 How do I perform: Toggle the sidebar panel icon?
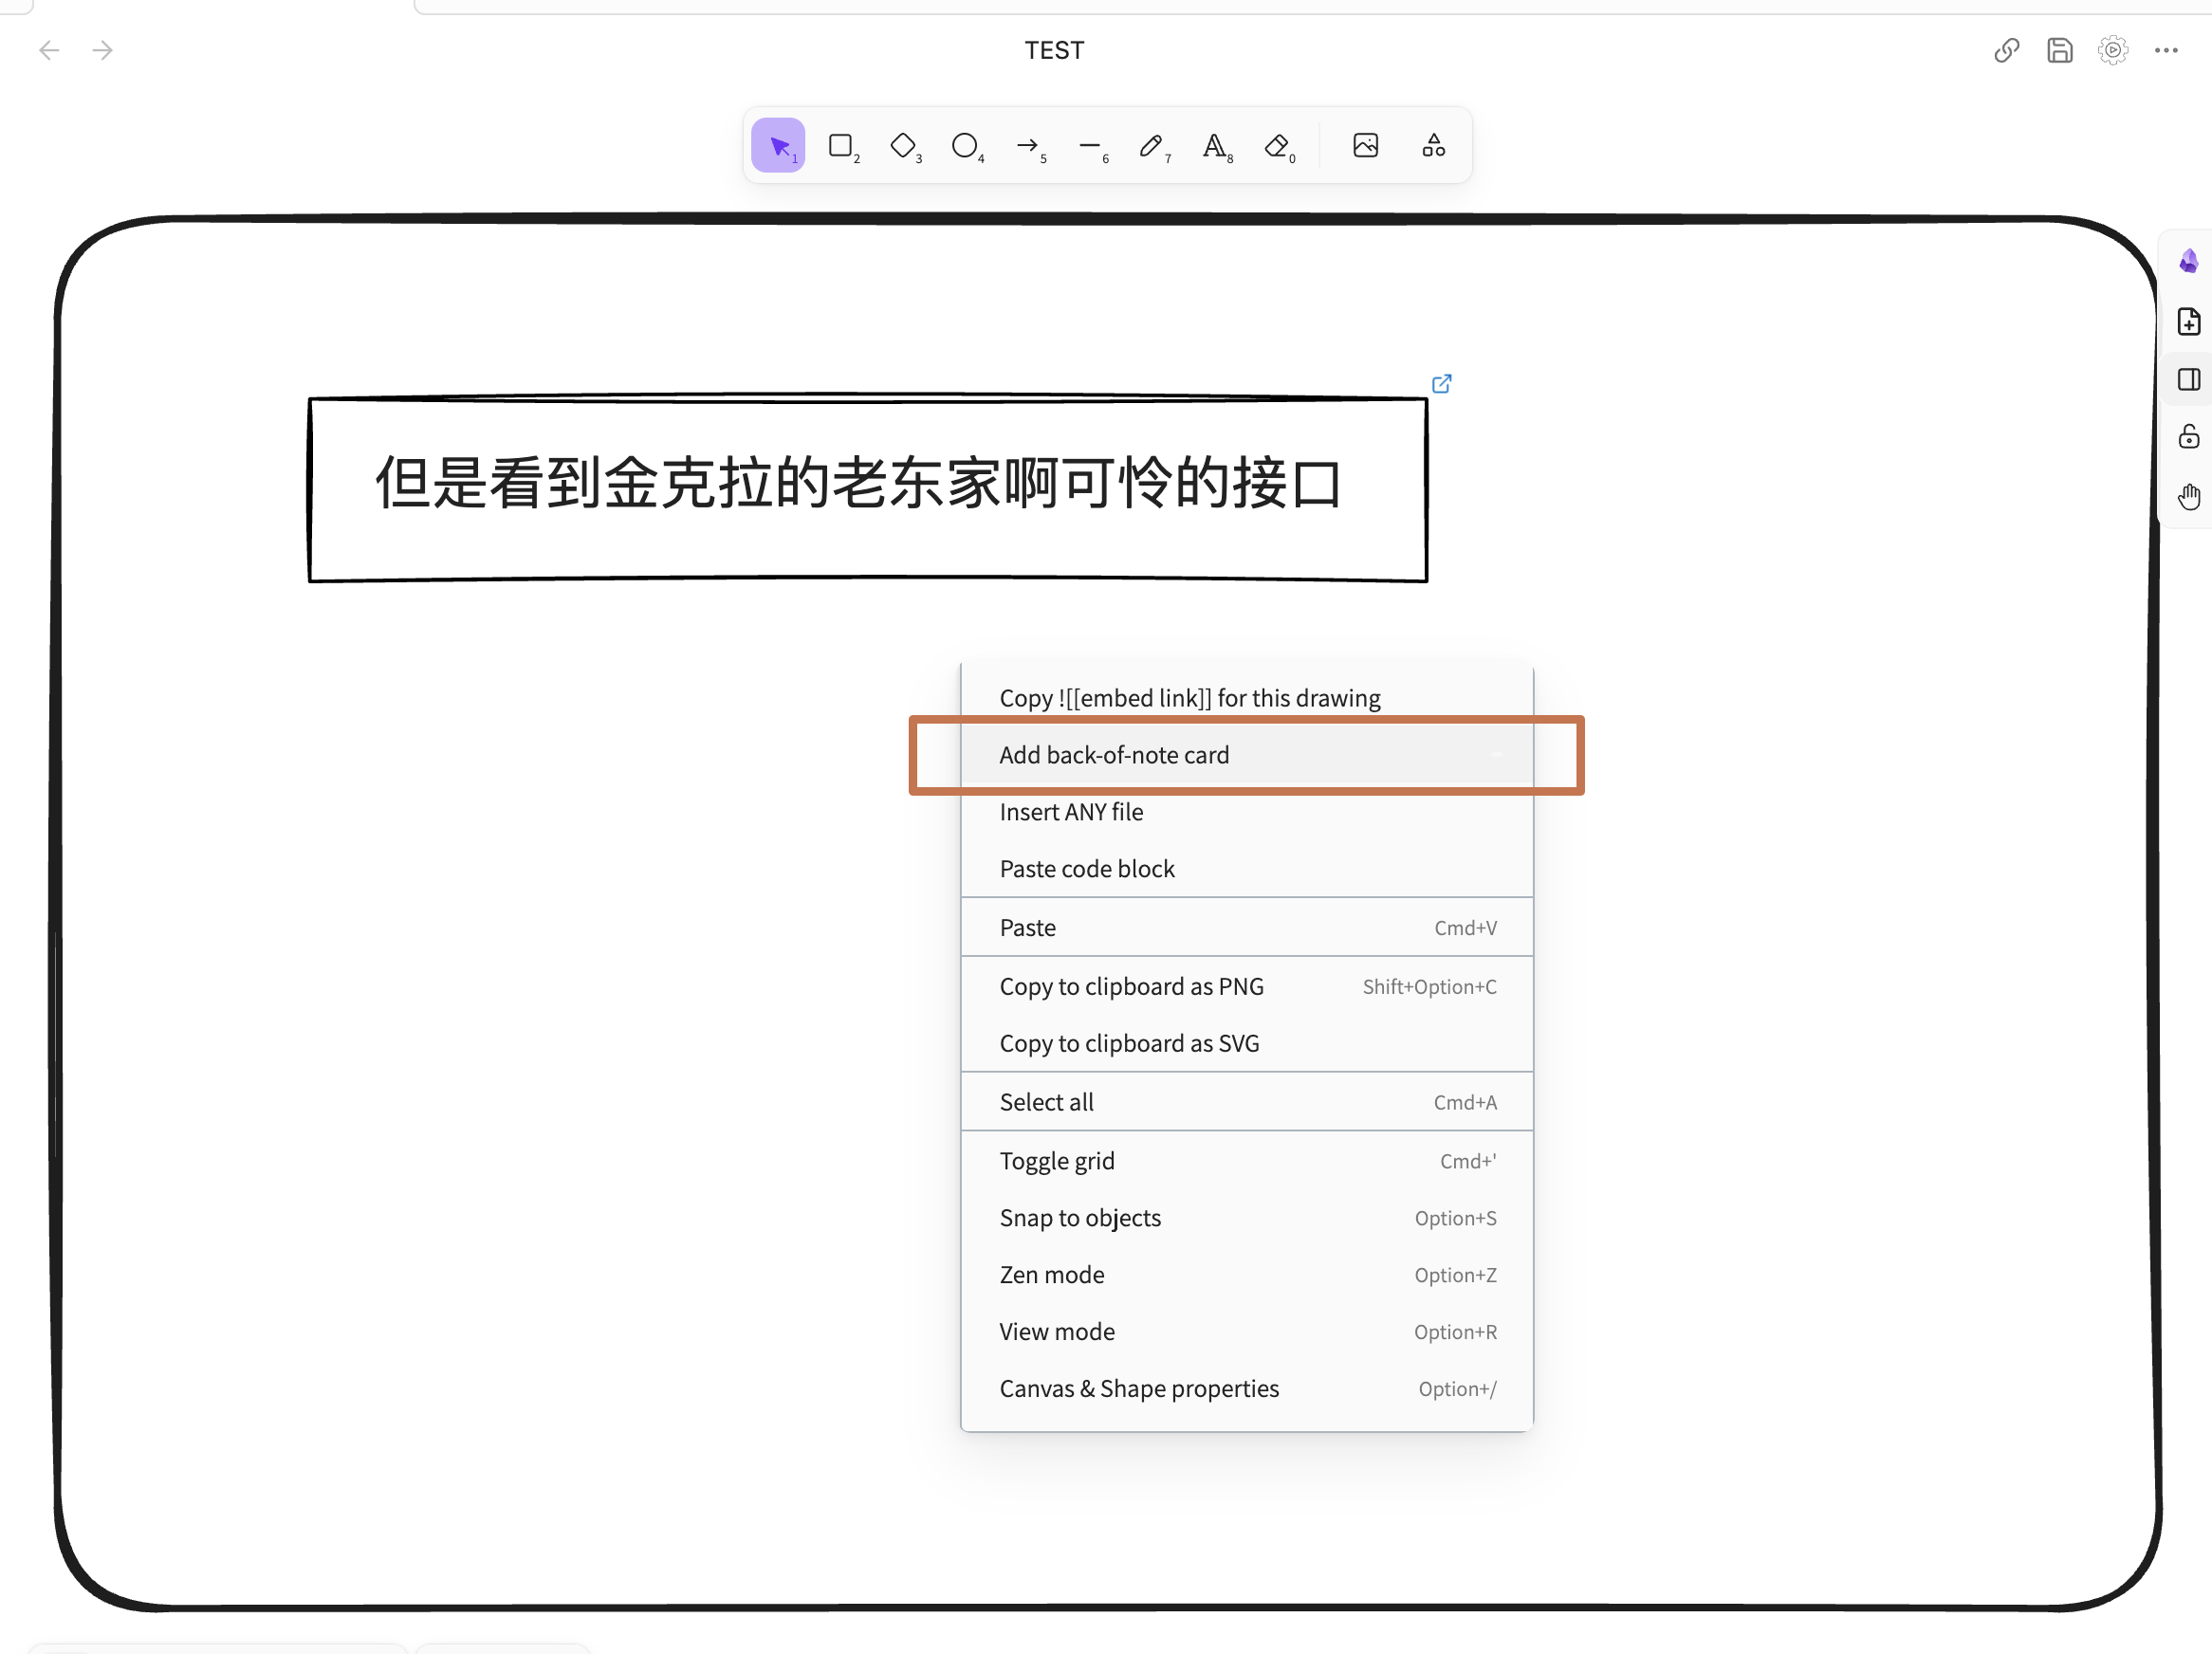click(x=2188, y=380)
